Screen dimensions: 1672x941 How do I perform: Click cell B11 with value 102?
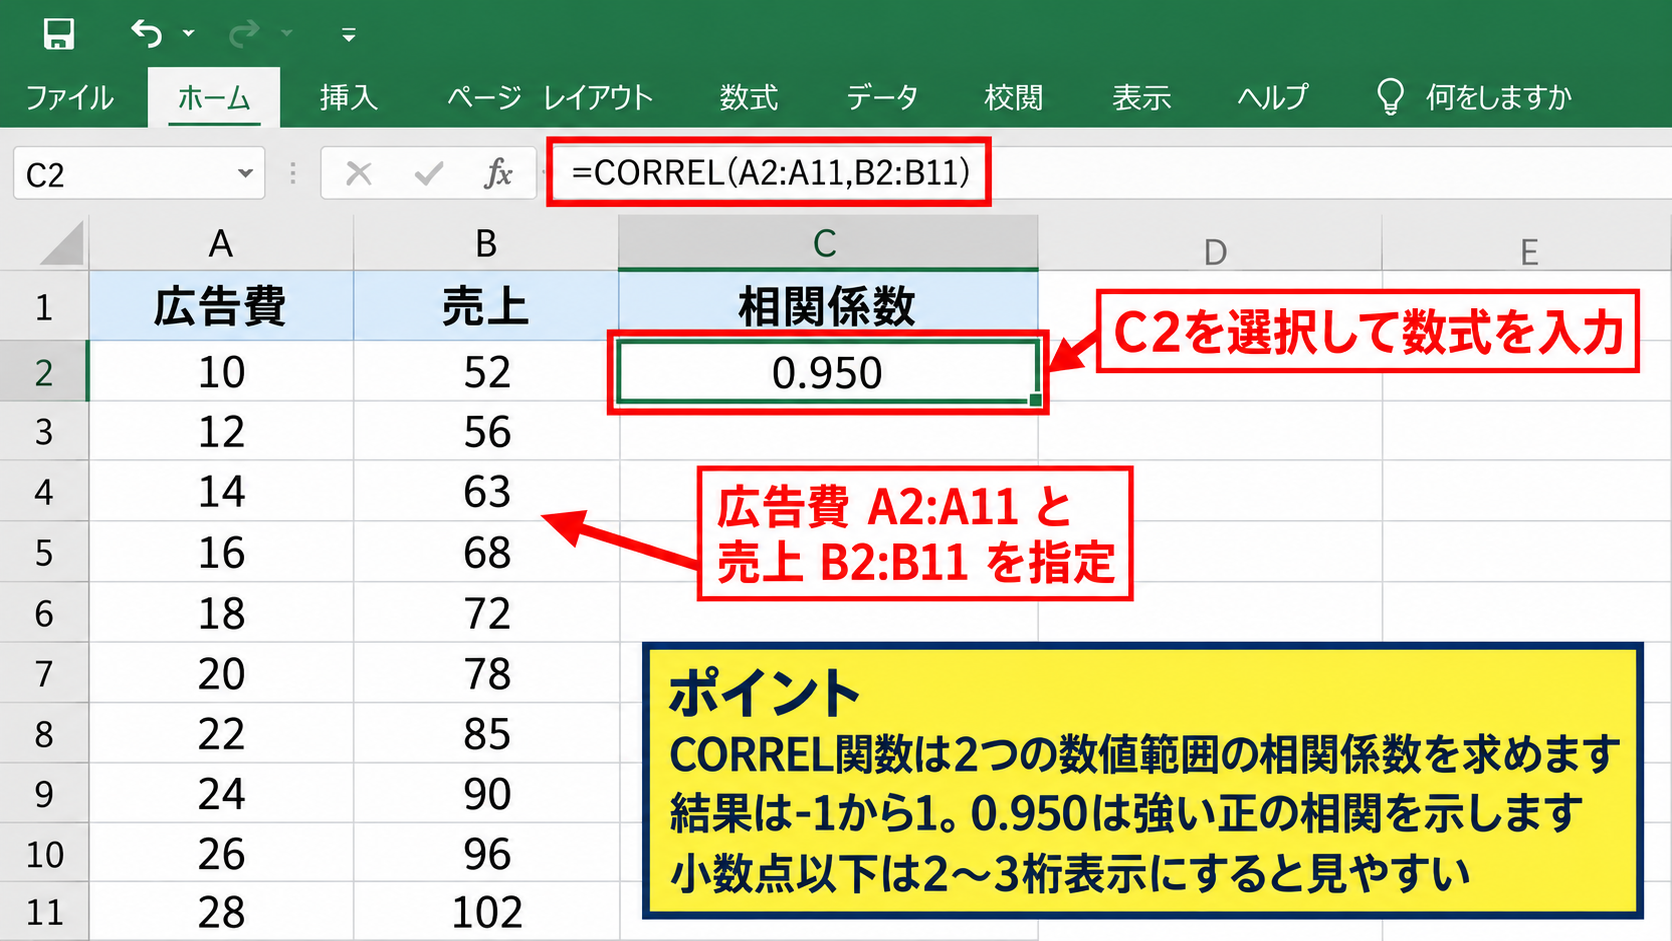point(486,912)
